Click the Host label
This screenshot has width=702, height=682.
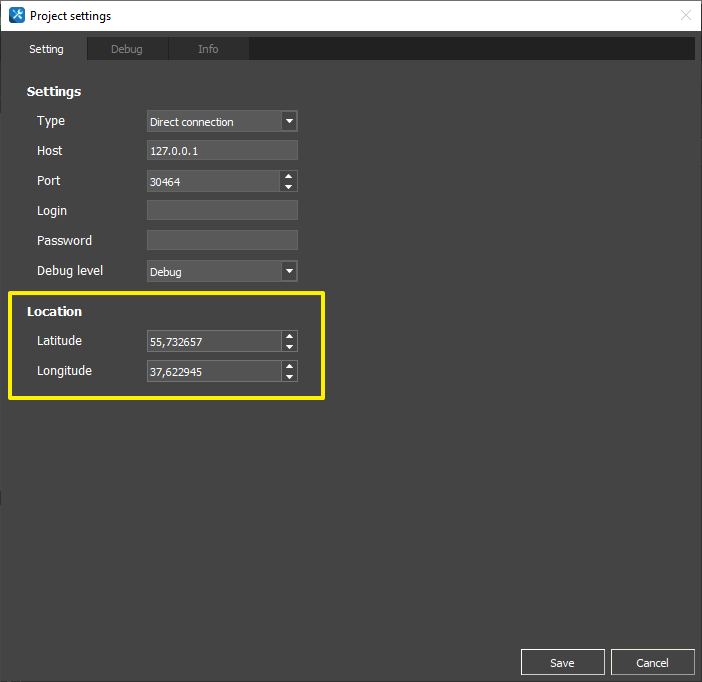click(49, 150)
